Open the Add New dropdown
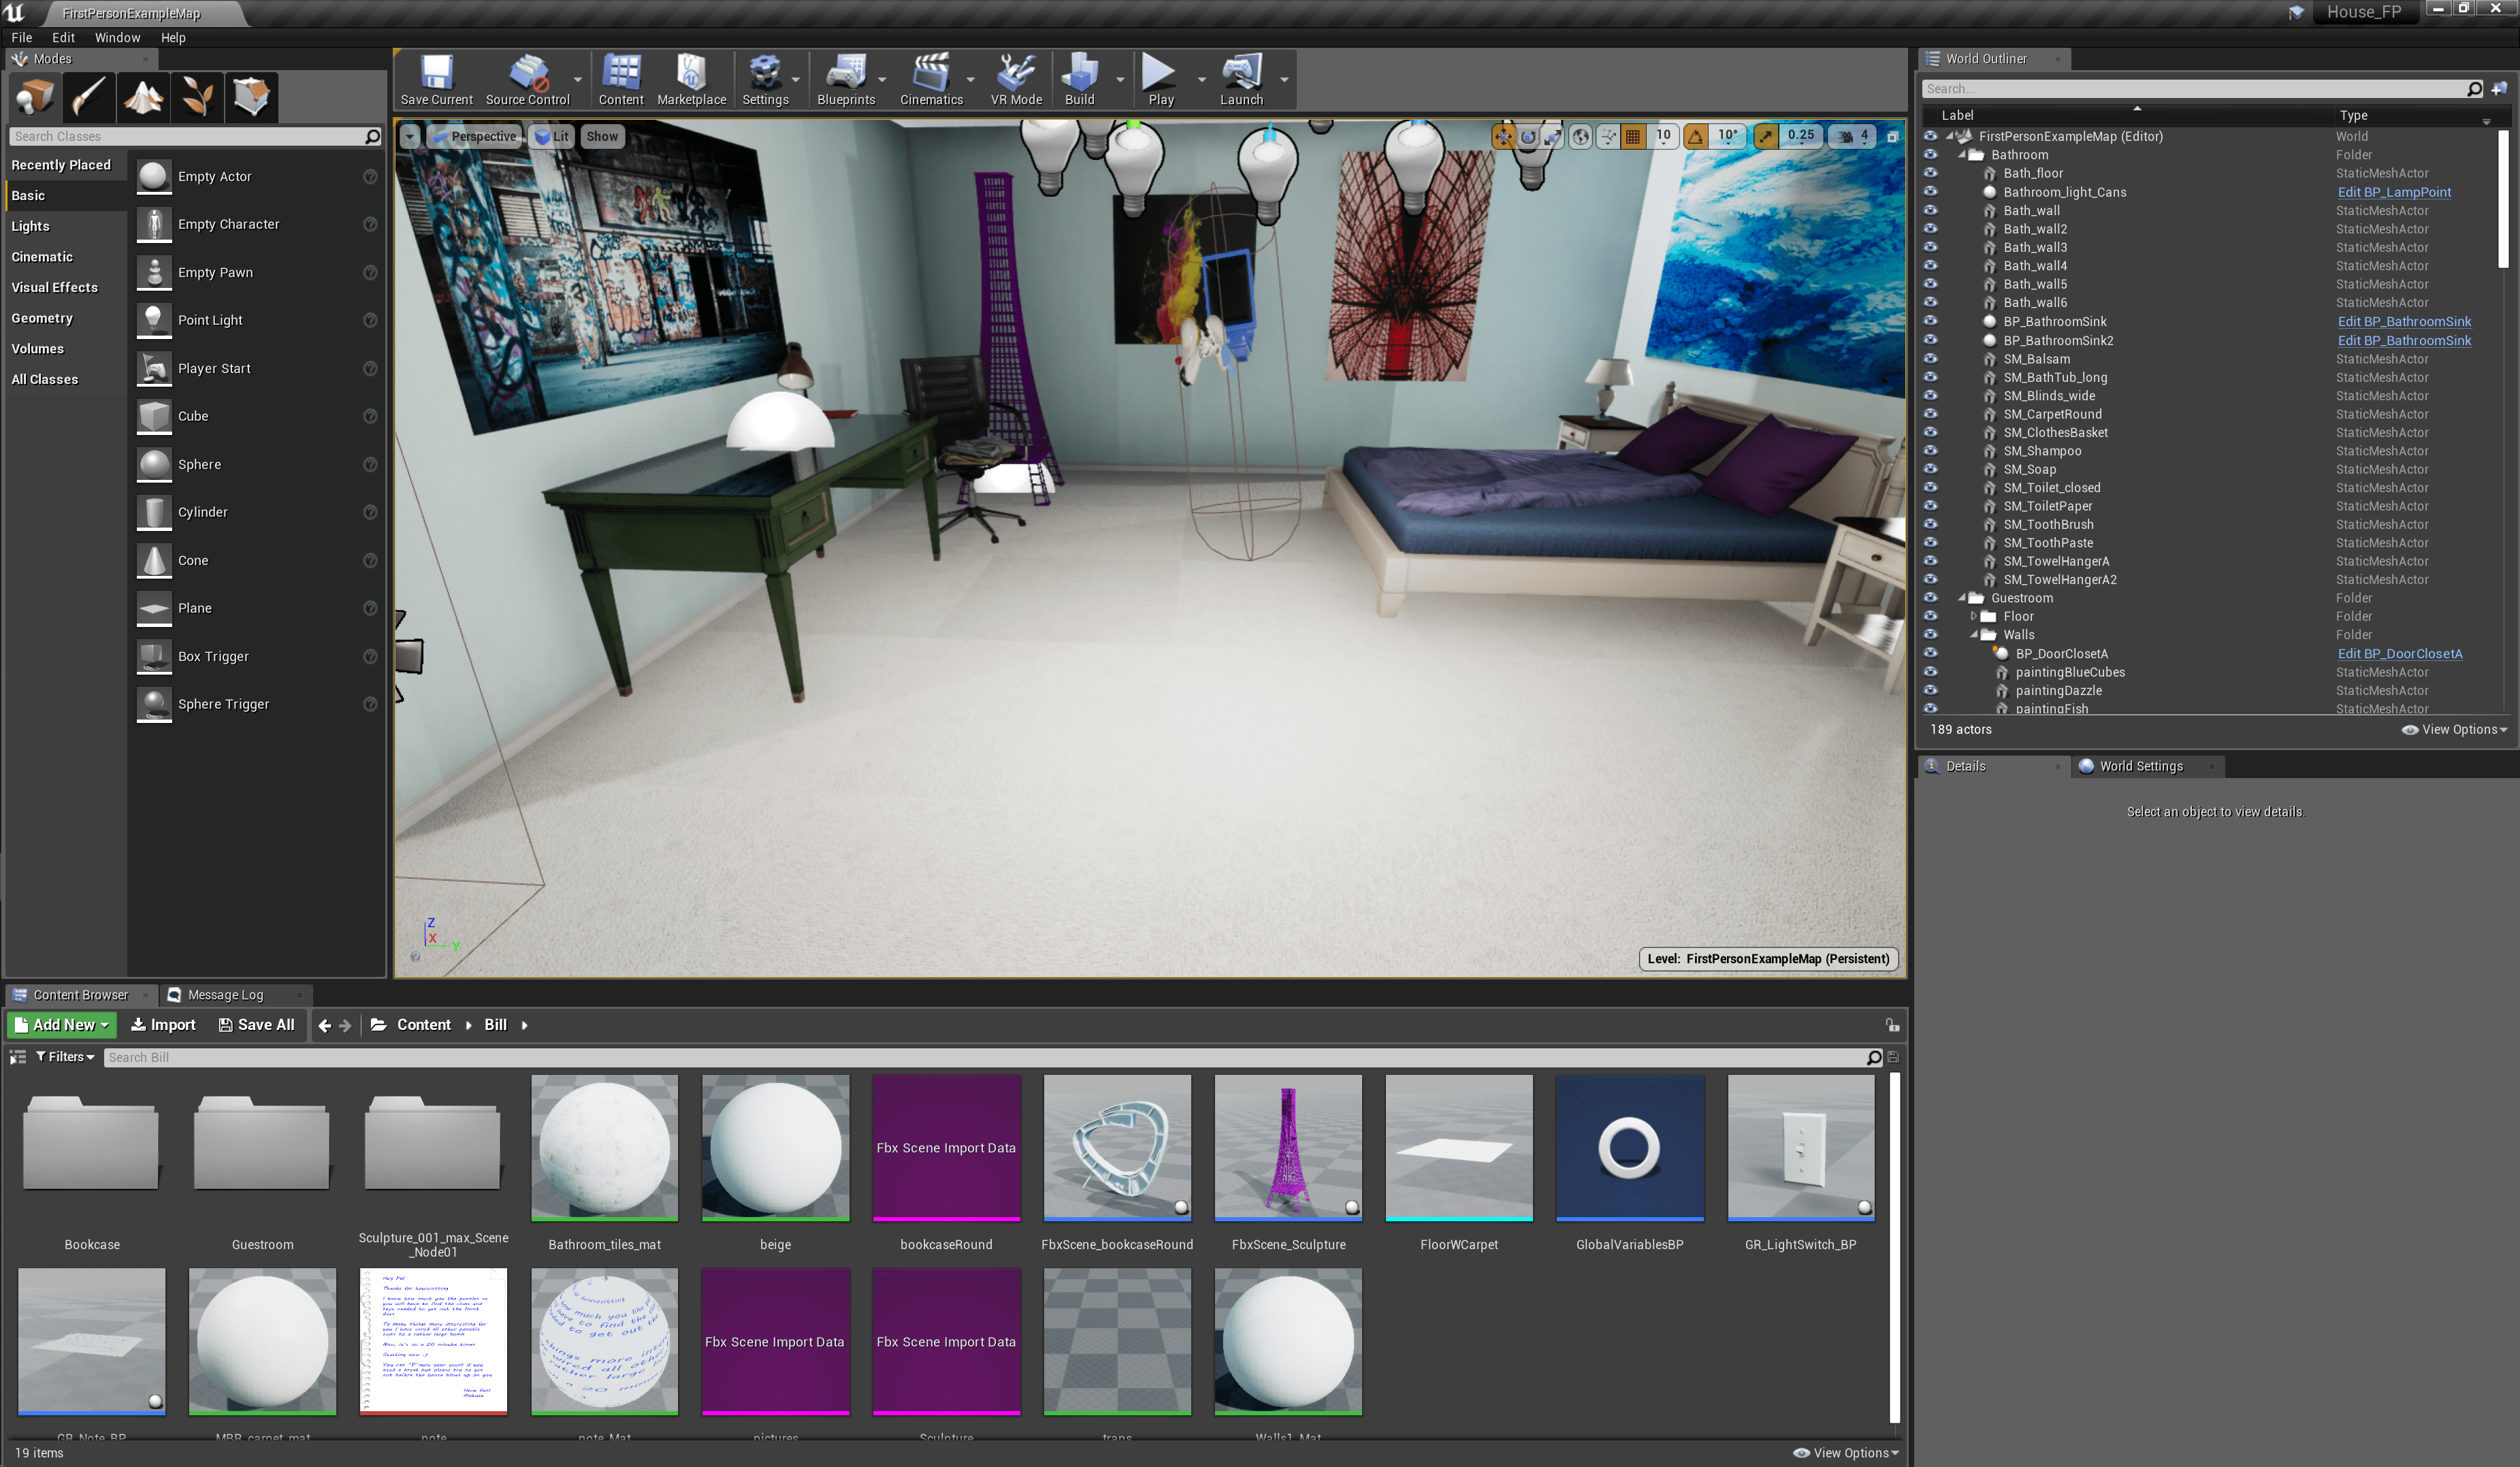 coord(62,1024)
